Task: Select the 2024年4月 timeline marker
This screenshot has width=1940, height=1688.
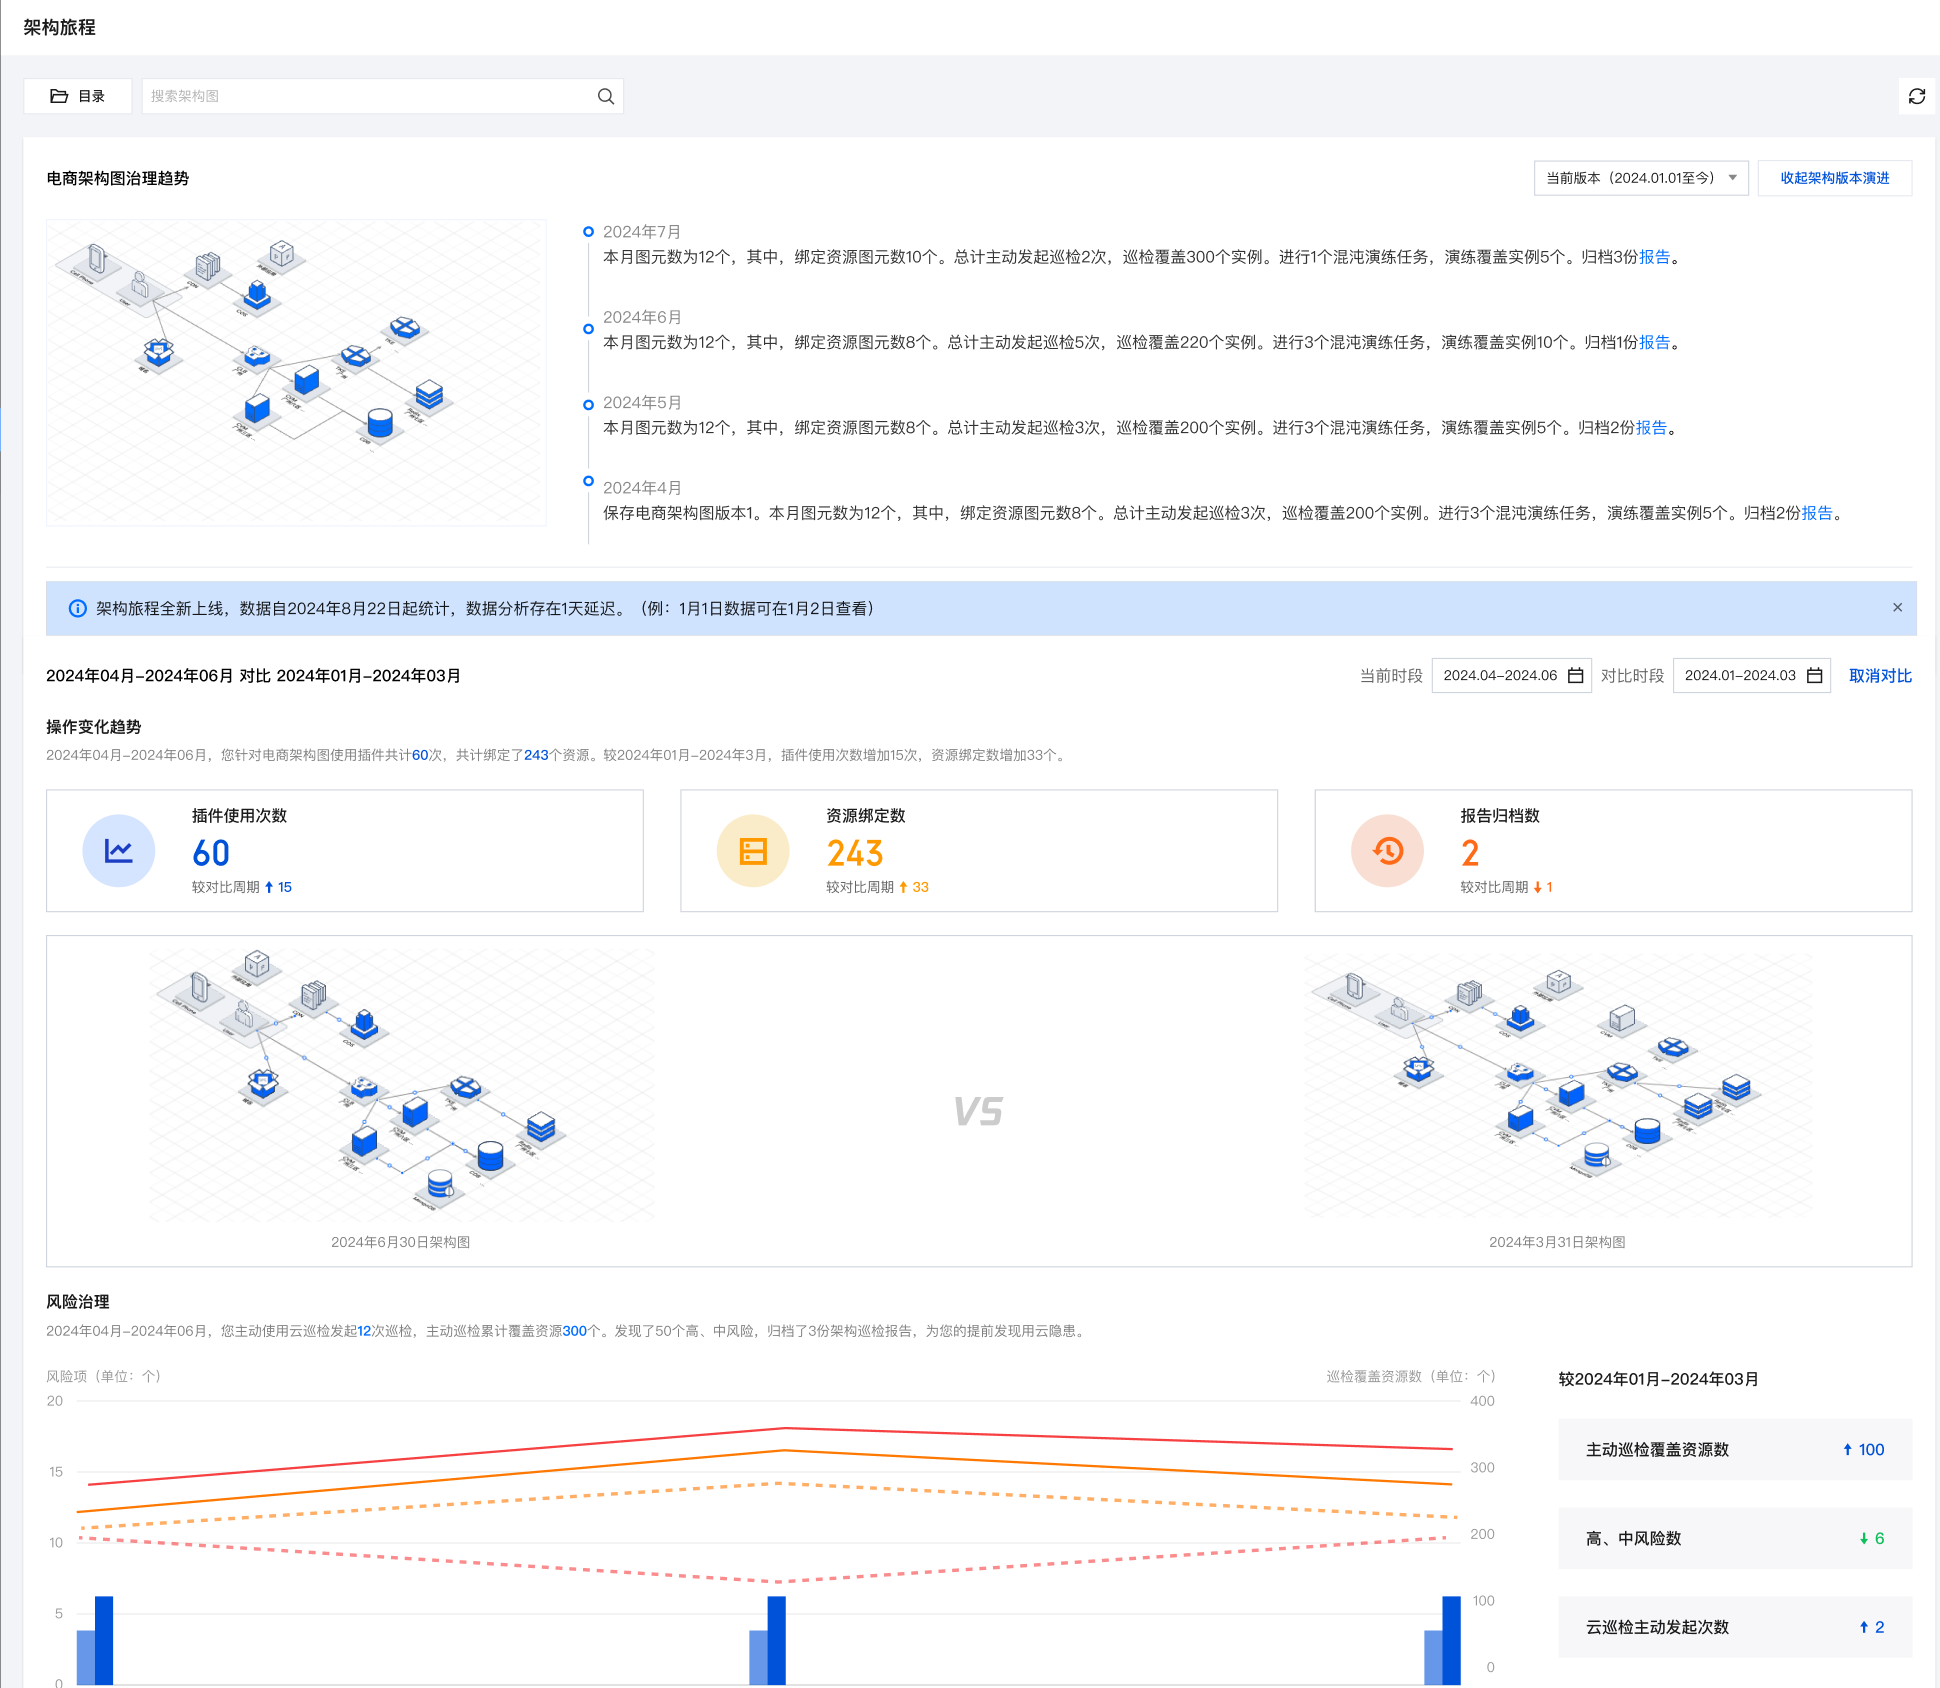Action: (588, 481)
